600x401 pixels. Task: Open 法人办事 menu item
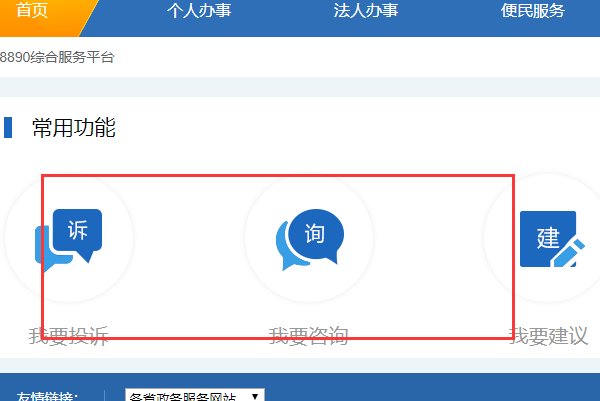click(x=366, y=11)
